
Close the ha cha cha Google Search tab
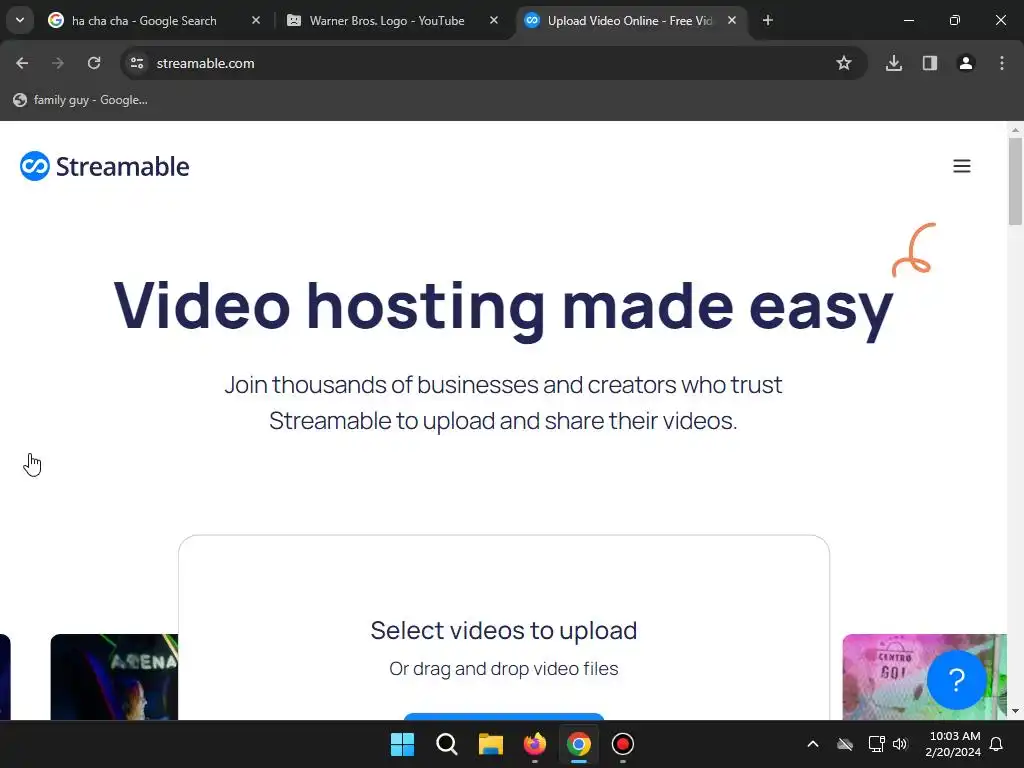tap(256, 20)
